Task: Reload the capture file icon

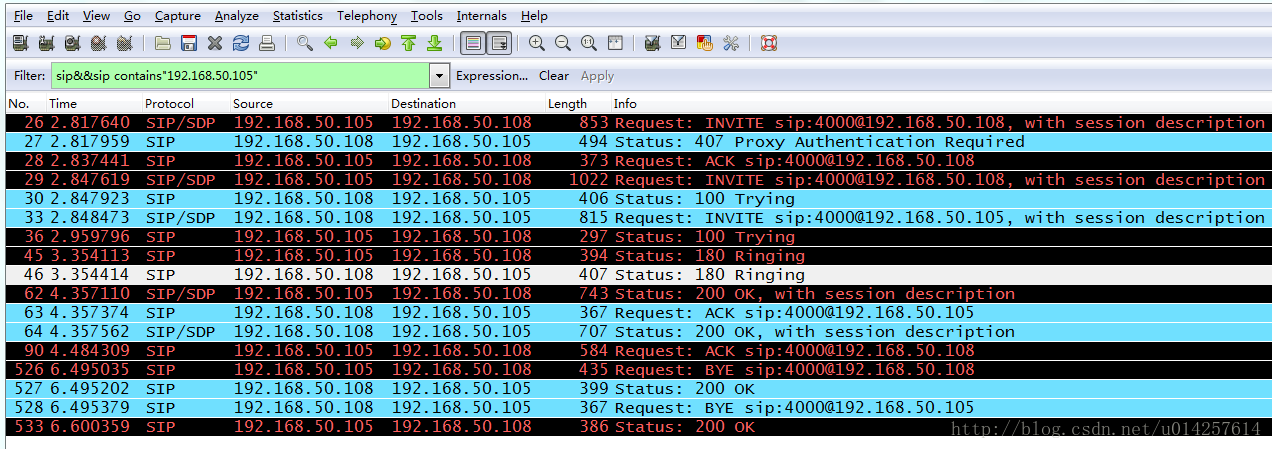Action: pos(241,43)
